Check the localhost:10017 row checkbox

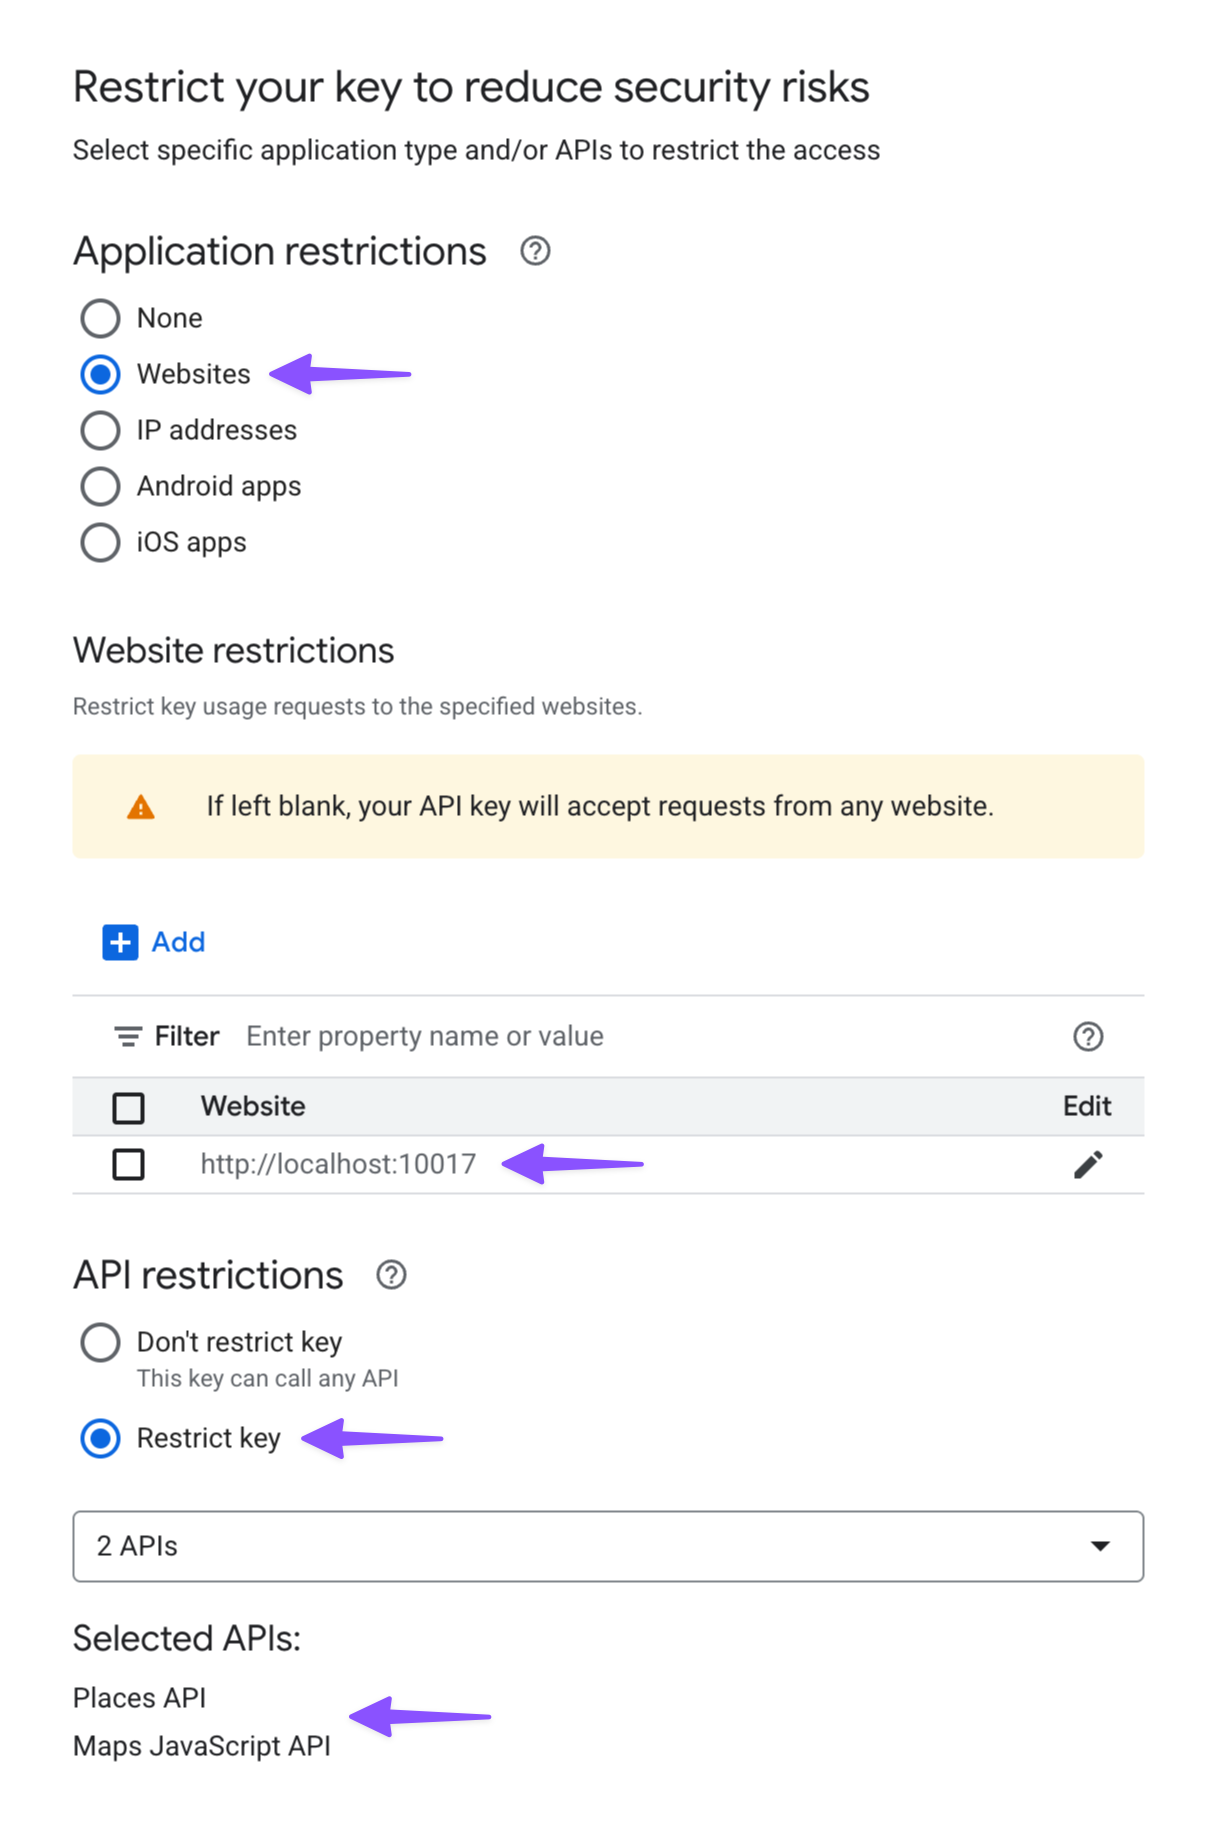128,1164
